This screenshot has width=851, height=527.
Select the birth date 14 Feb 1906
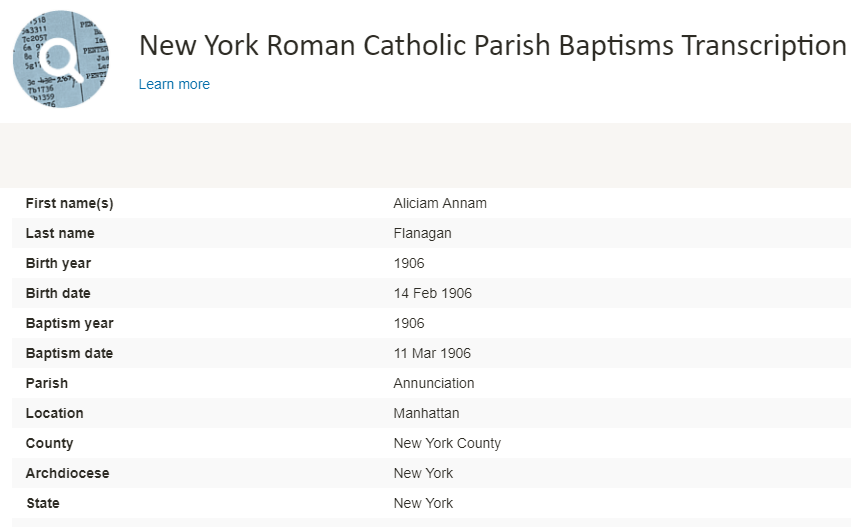click(432, 293)
